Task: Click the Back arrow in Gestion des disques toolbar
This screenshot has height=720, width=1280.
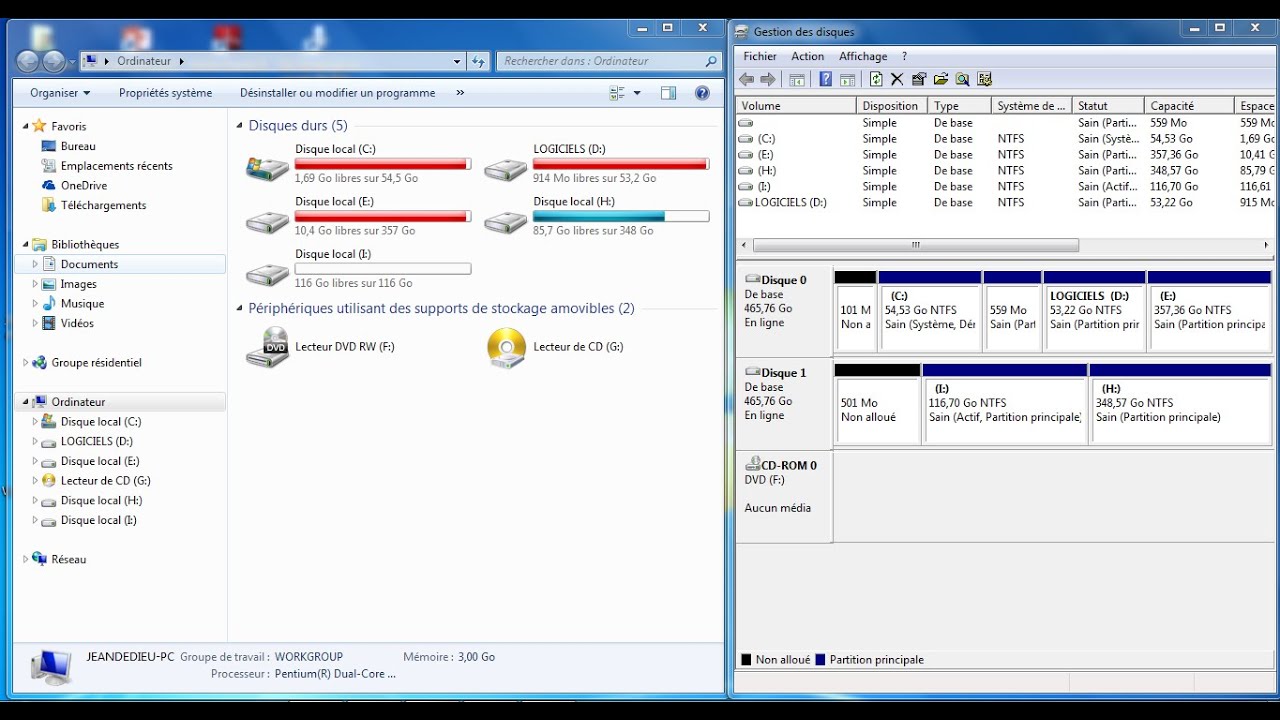Action: click(746, 79)
